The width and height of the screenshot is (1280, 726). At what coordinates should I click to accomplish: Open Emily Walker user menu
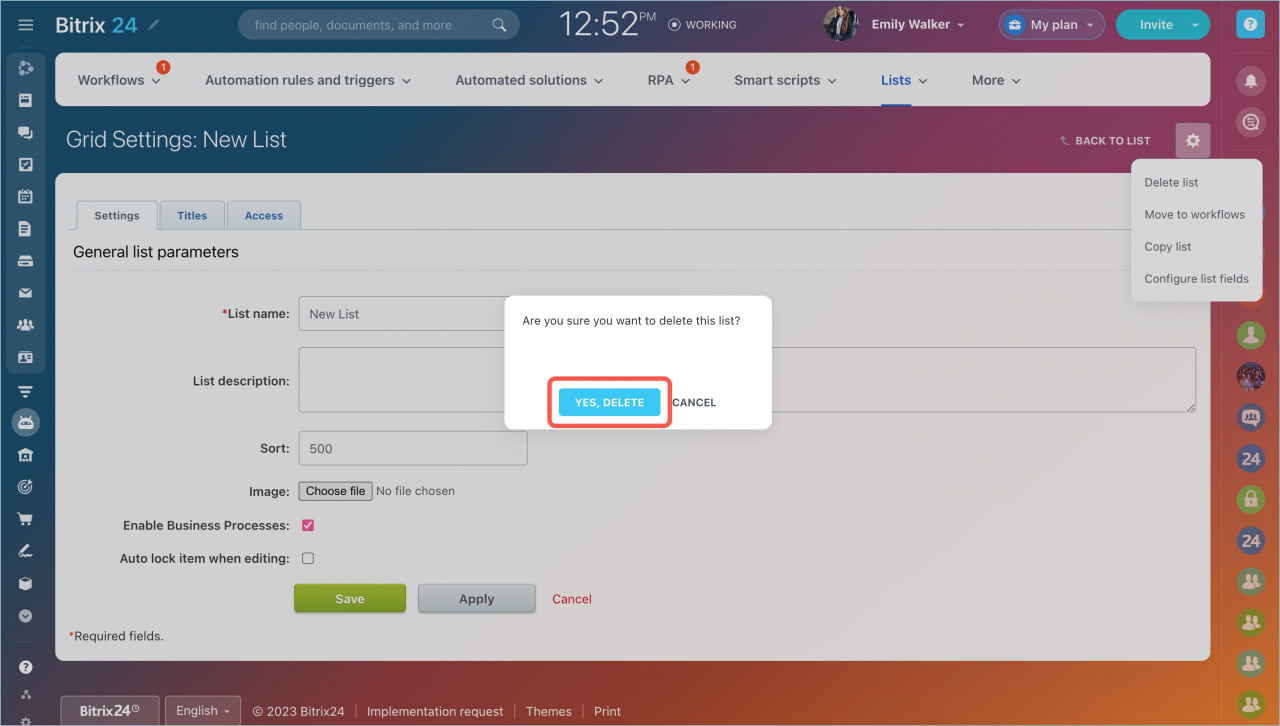[x=918, y=25]
